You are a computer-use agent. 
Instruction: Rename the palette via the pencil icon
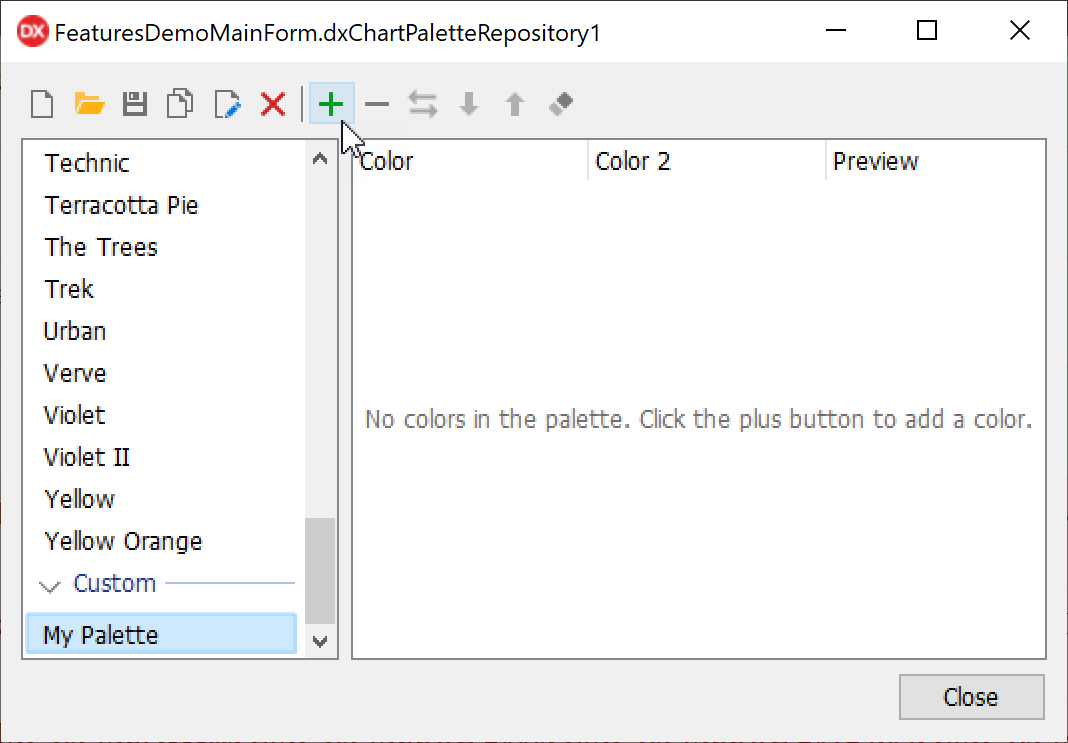click(x=228, y=104)
